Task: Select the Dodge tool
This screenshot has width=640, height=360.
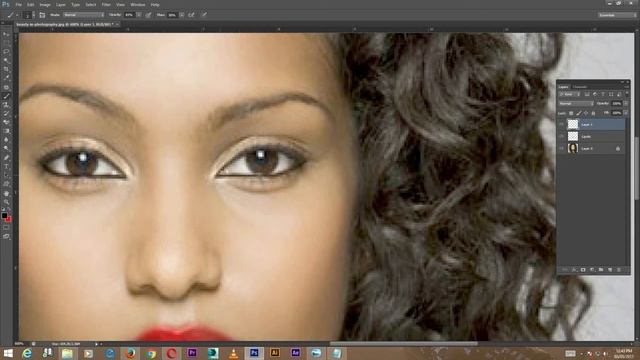Action: 6,149
